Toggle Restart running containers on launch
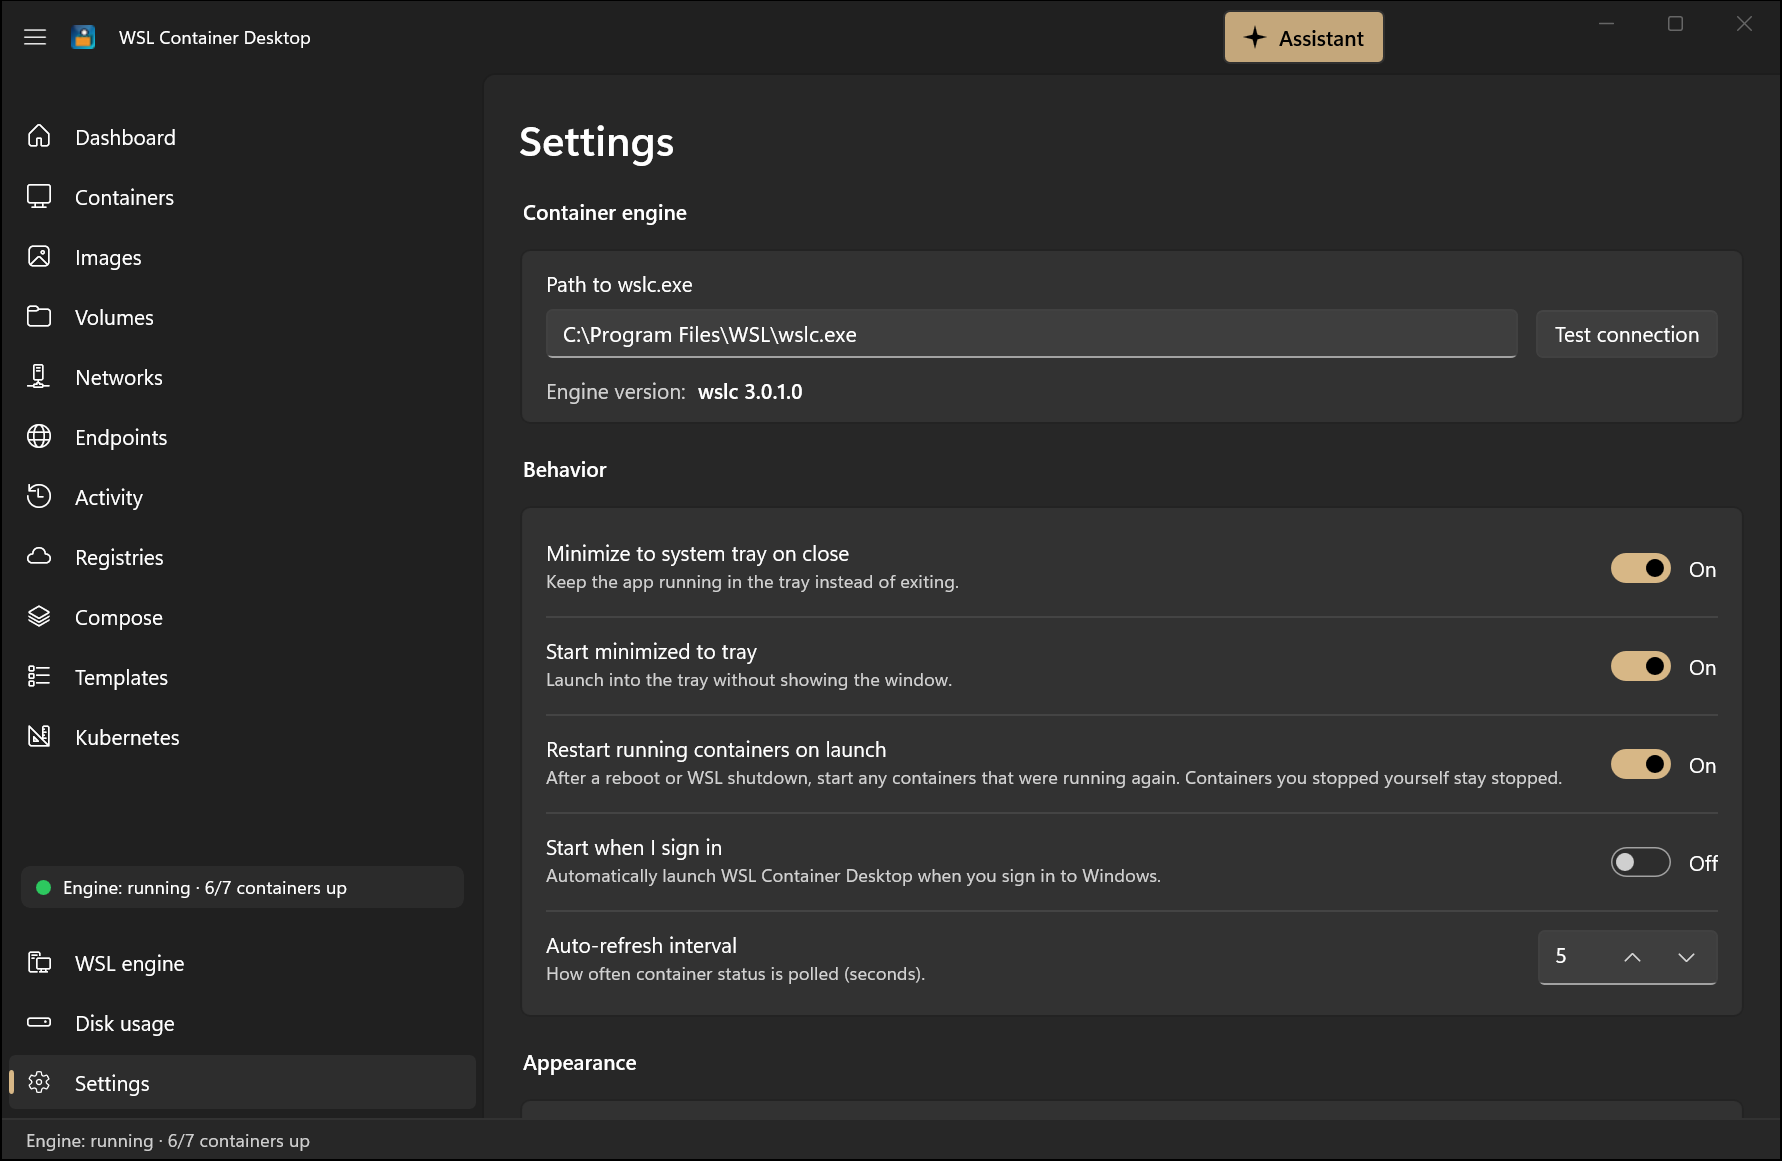 point(1640,764)
